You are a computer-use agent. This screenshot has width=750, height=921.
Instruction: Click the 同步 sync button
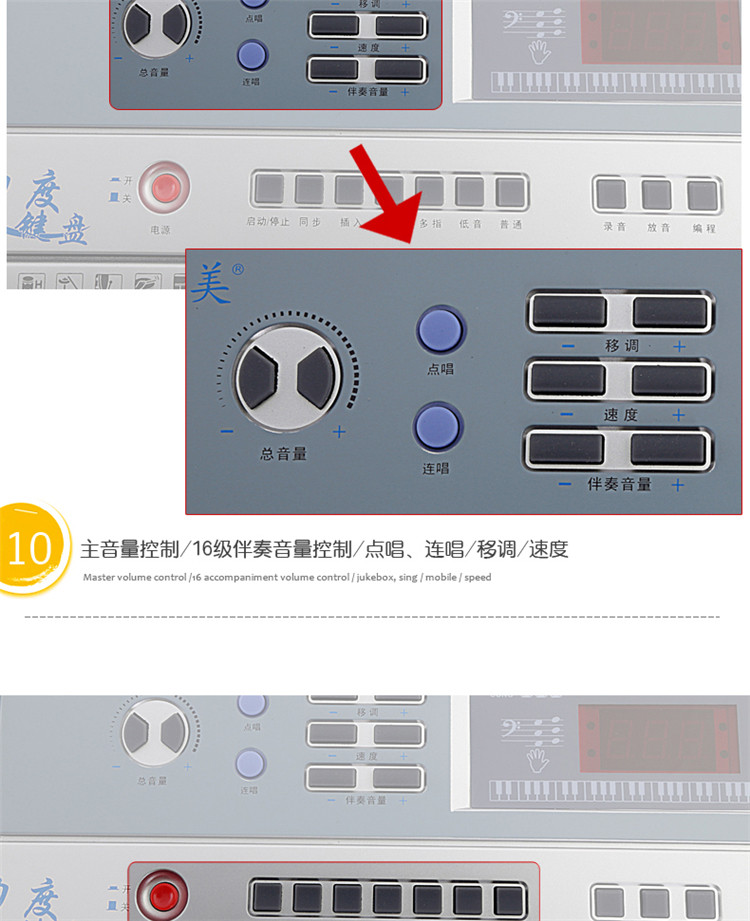coord(309,190)
